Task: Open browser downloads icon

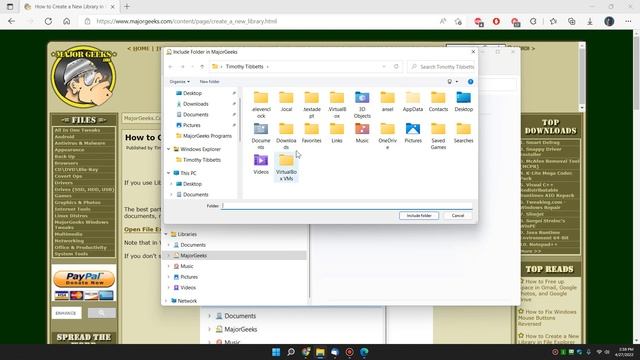Action: point(590,21)
